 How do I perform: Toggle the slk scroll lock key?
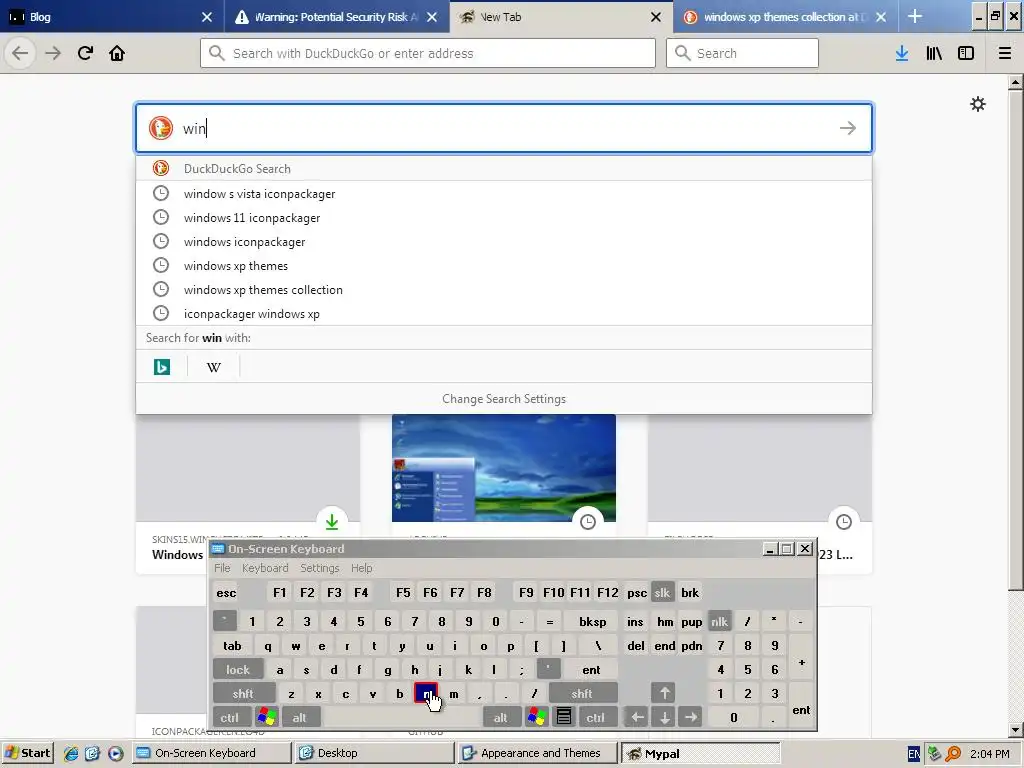pyautogui.click(x=662, y=592)
